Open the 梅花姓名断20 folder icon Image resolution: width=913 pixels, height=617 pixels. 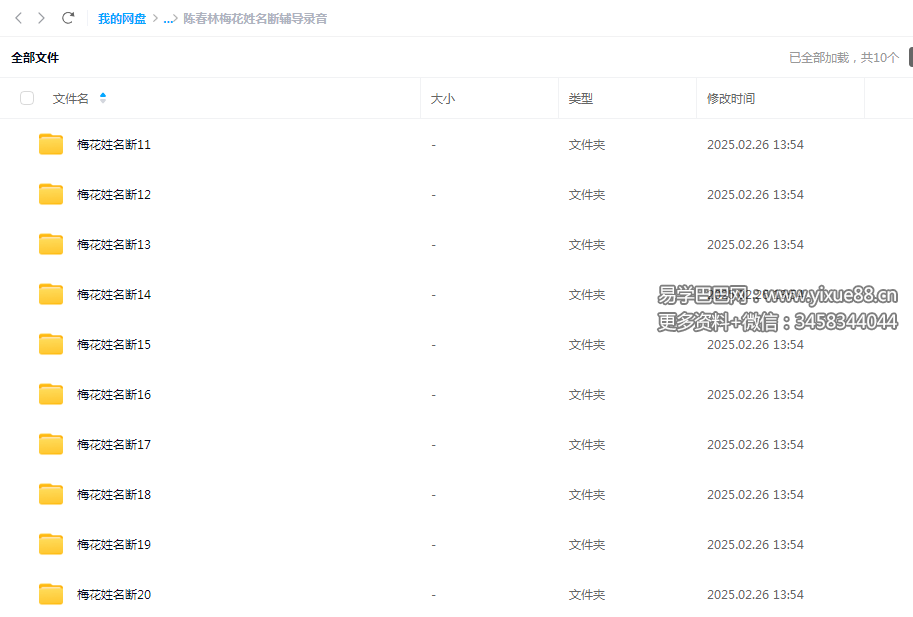(x=51, y=595)
